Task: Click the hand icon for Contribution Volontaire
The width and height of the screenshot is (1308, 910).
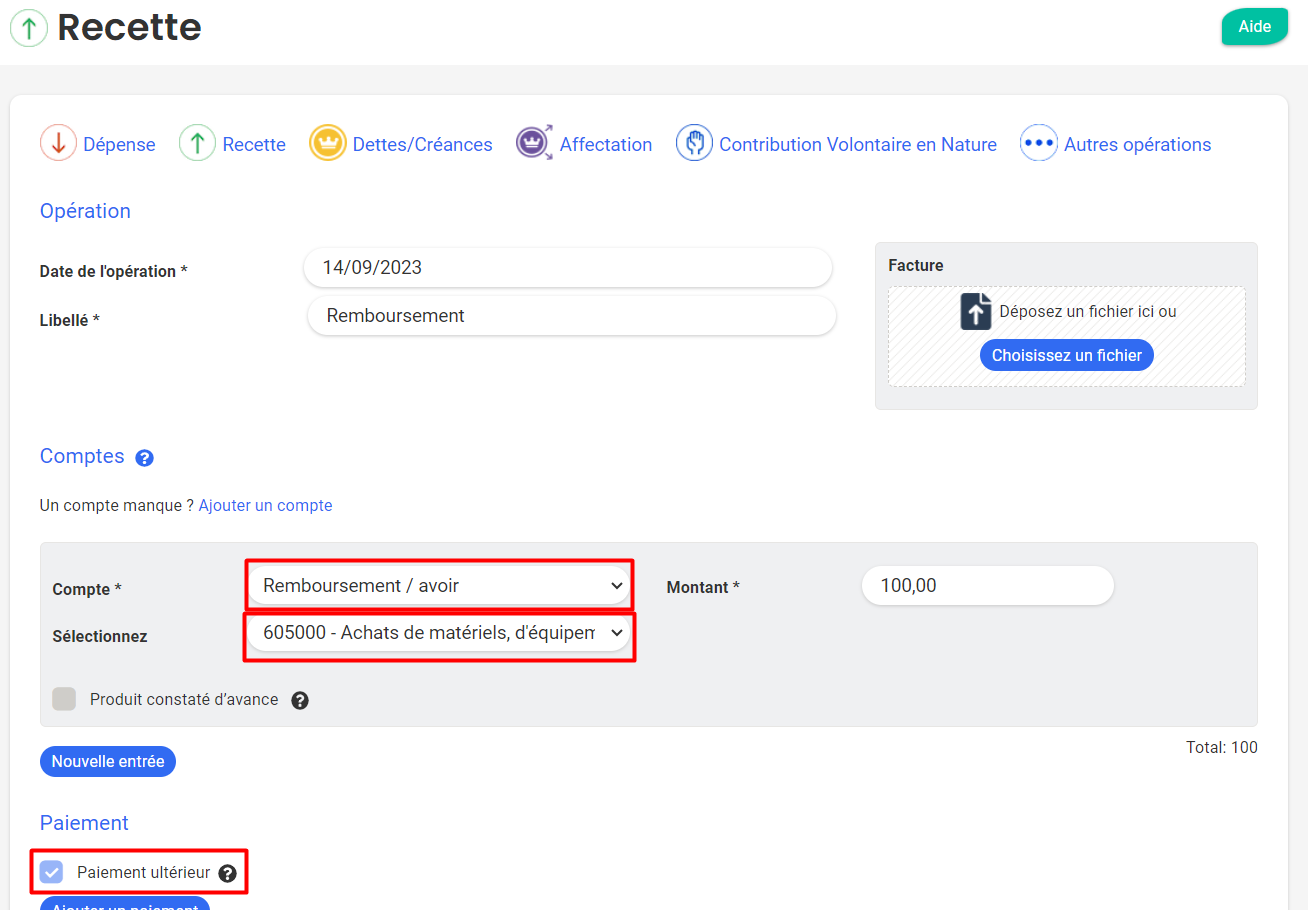Action: (x=694, y=143)
